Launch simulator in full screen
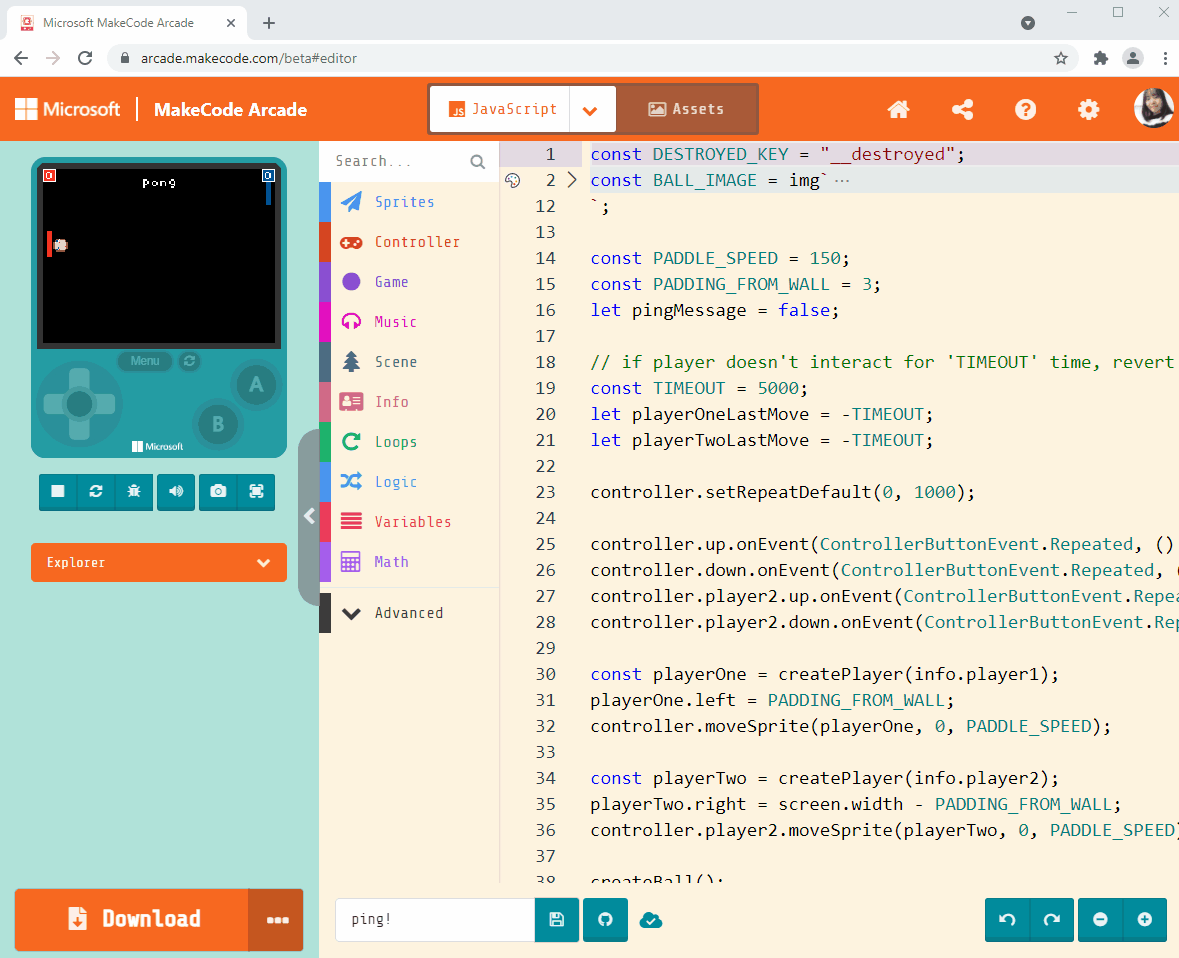Image resolution: width=1179 pixels, height=958 pixels. pos(256,492)
